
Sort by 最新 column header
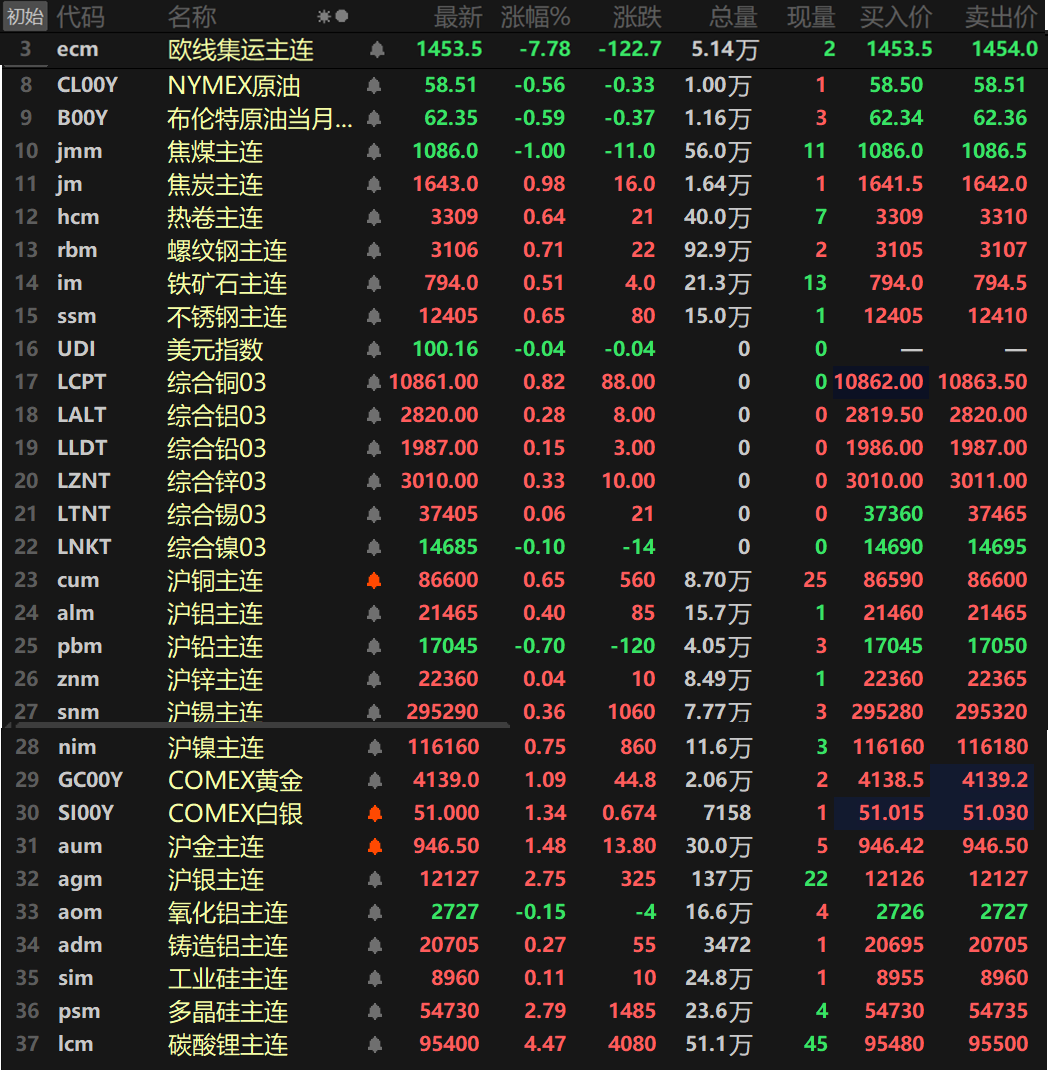click(457, 16)
